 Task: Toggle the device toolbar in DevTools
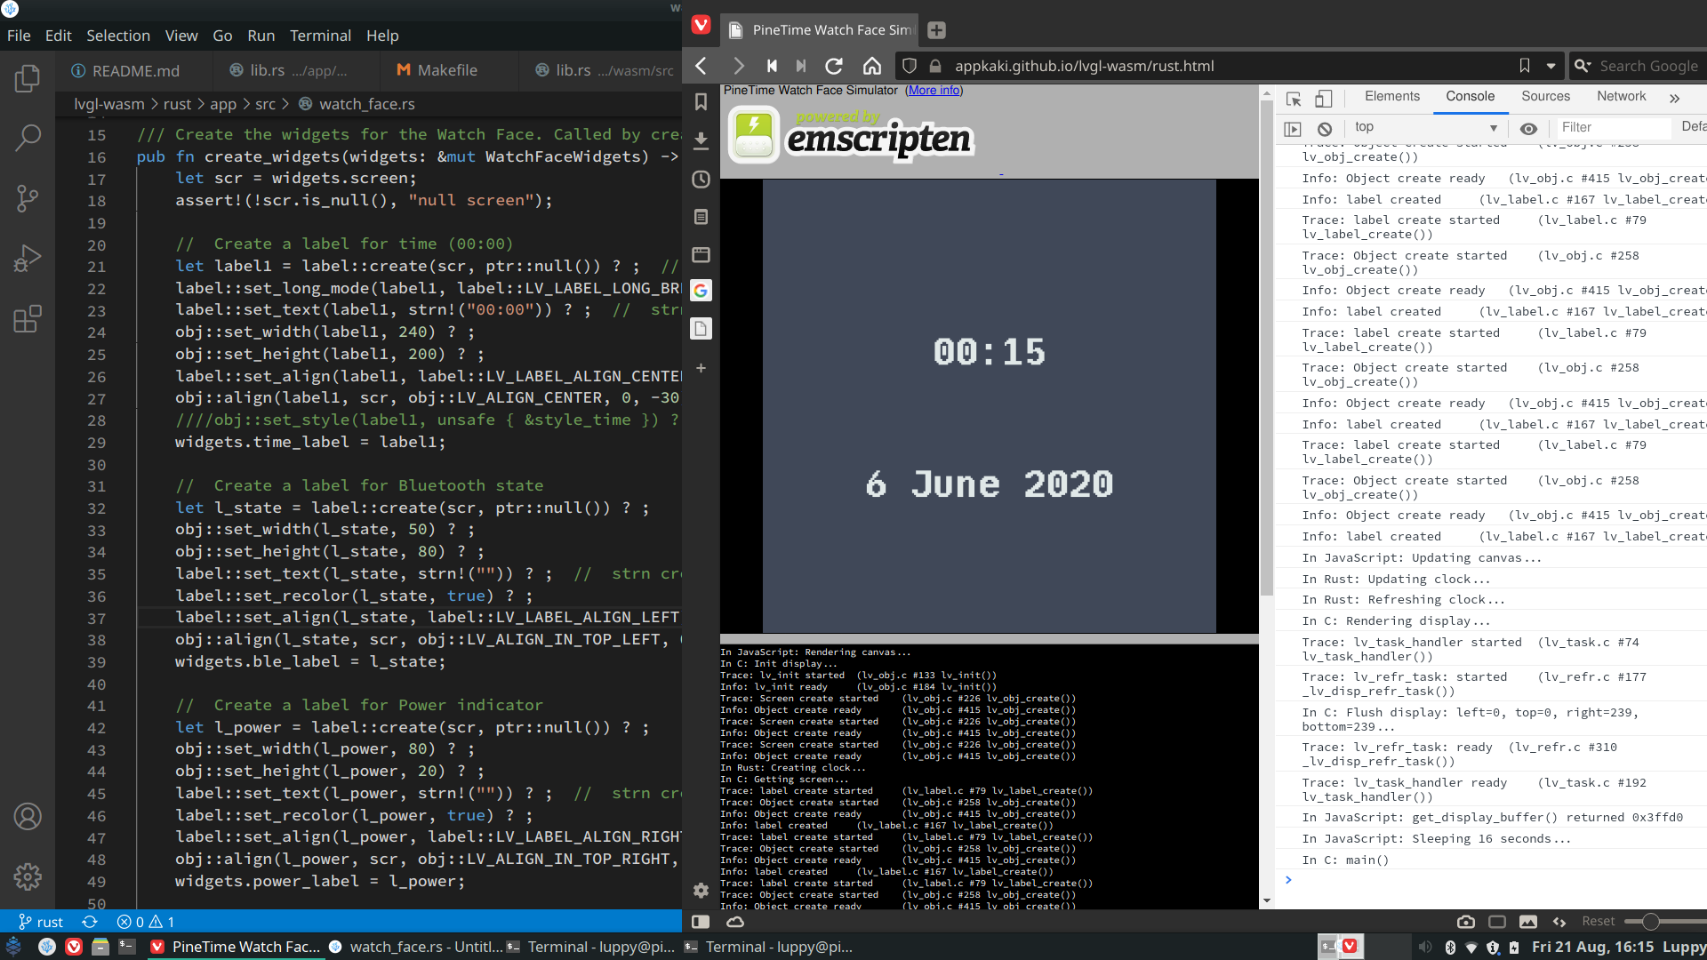pyautogui.click(x=1323, y=98)
